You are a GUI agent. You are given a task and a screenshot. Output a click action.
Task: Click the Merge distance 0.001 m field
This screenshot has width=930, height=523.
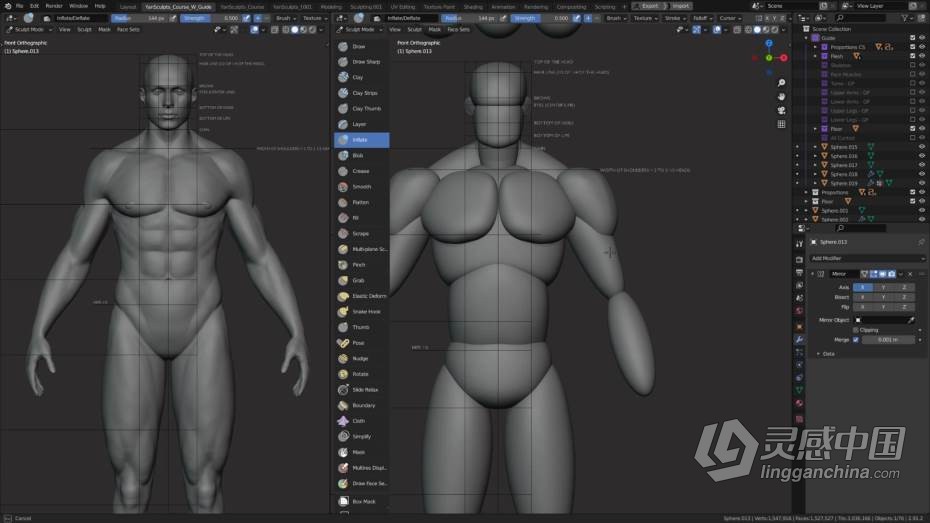[x=888, y=340]
